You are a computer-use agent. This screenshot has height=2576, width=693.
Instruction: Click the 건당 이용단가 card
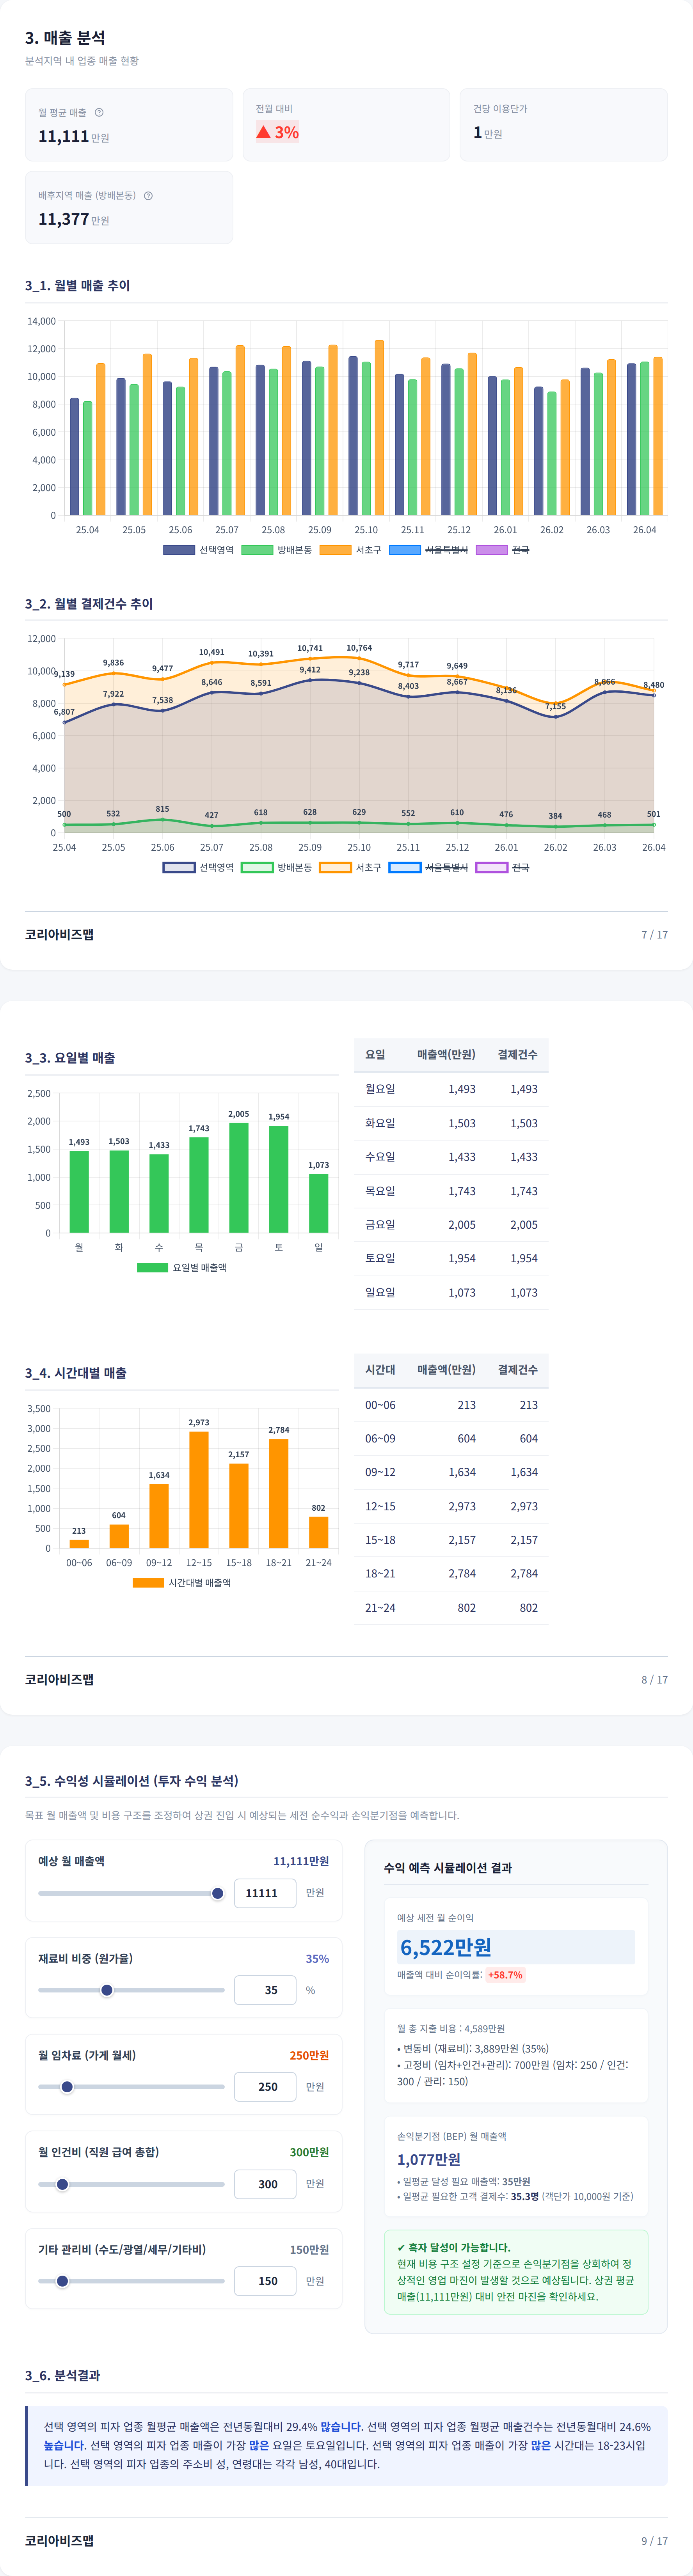click(x=564, y=125)
